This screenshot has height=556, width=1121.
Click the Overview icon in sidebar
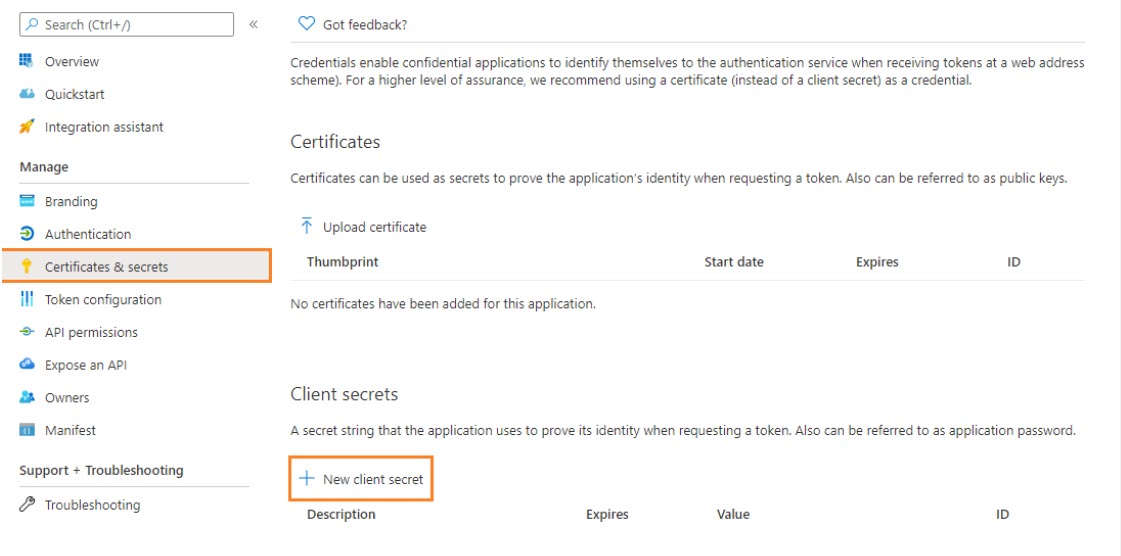(27, 62)
